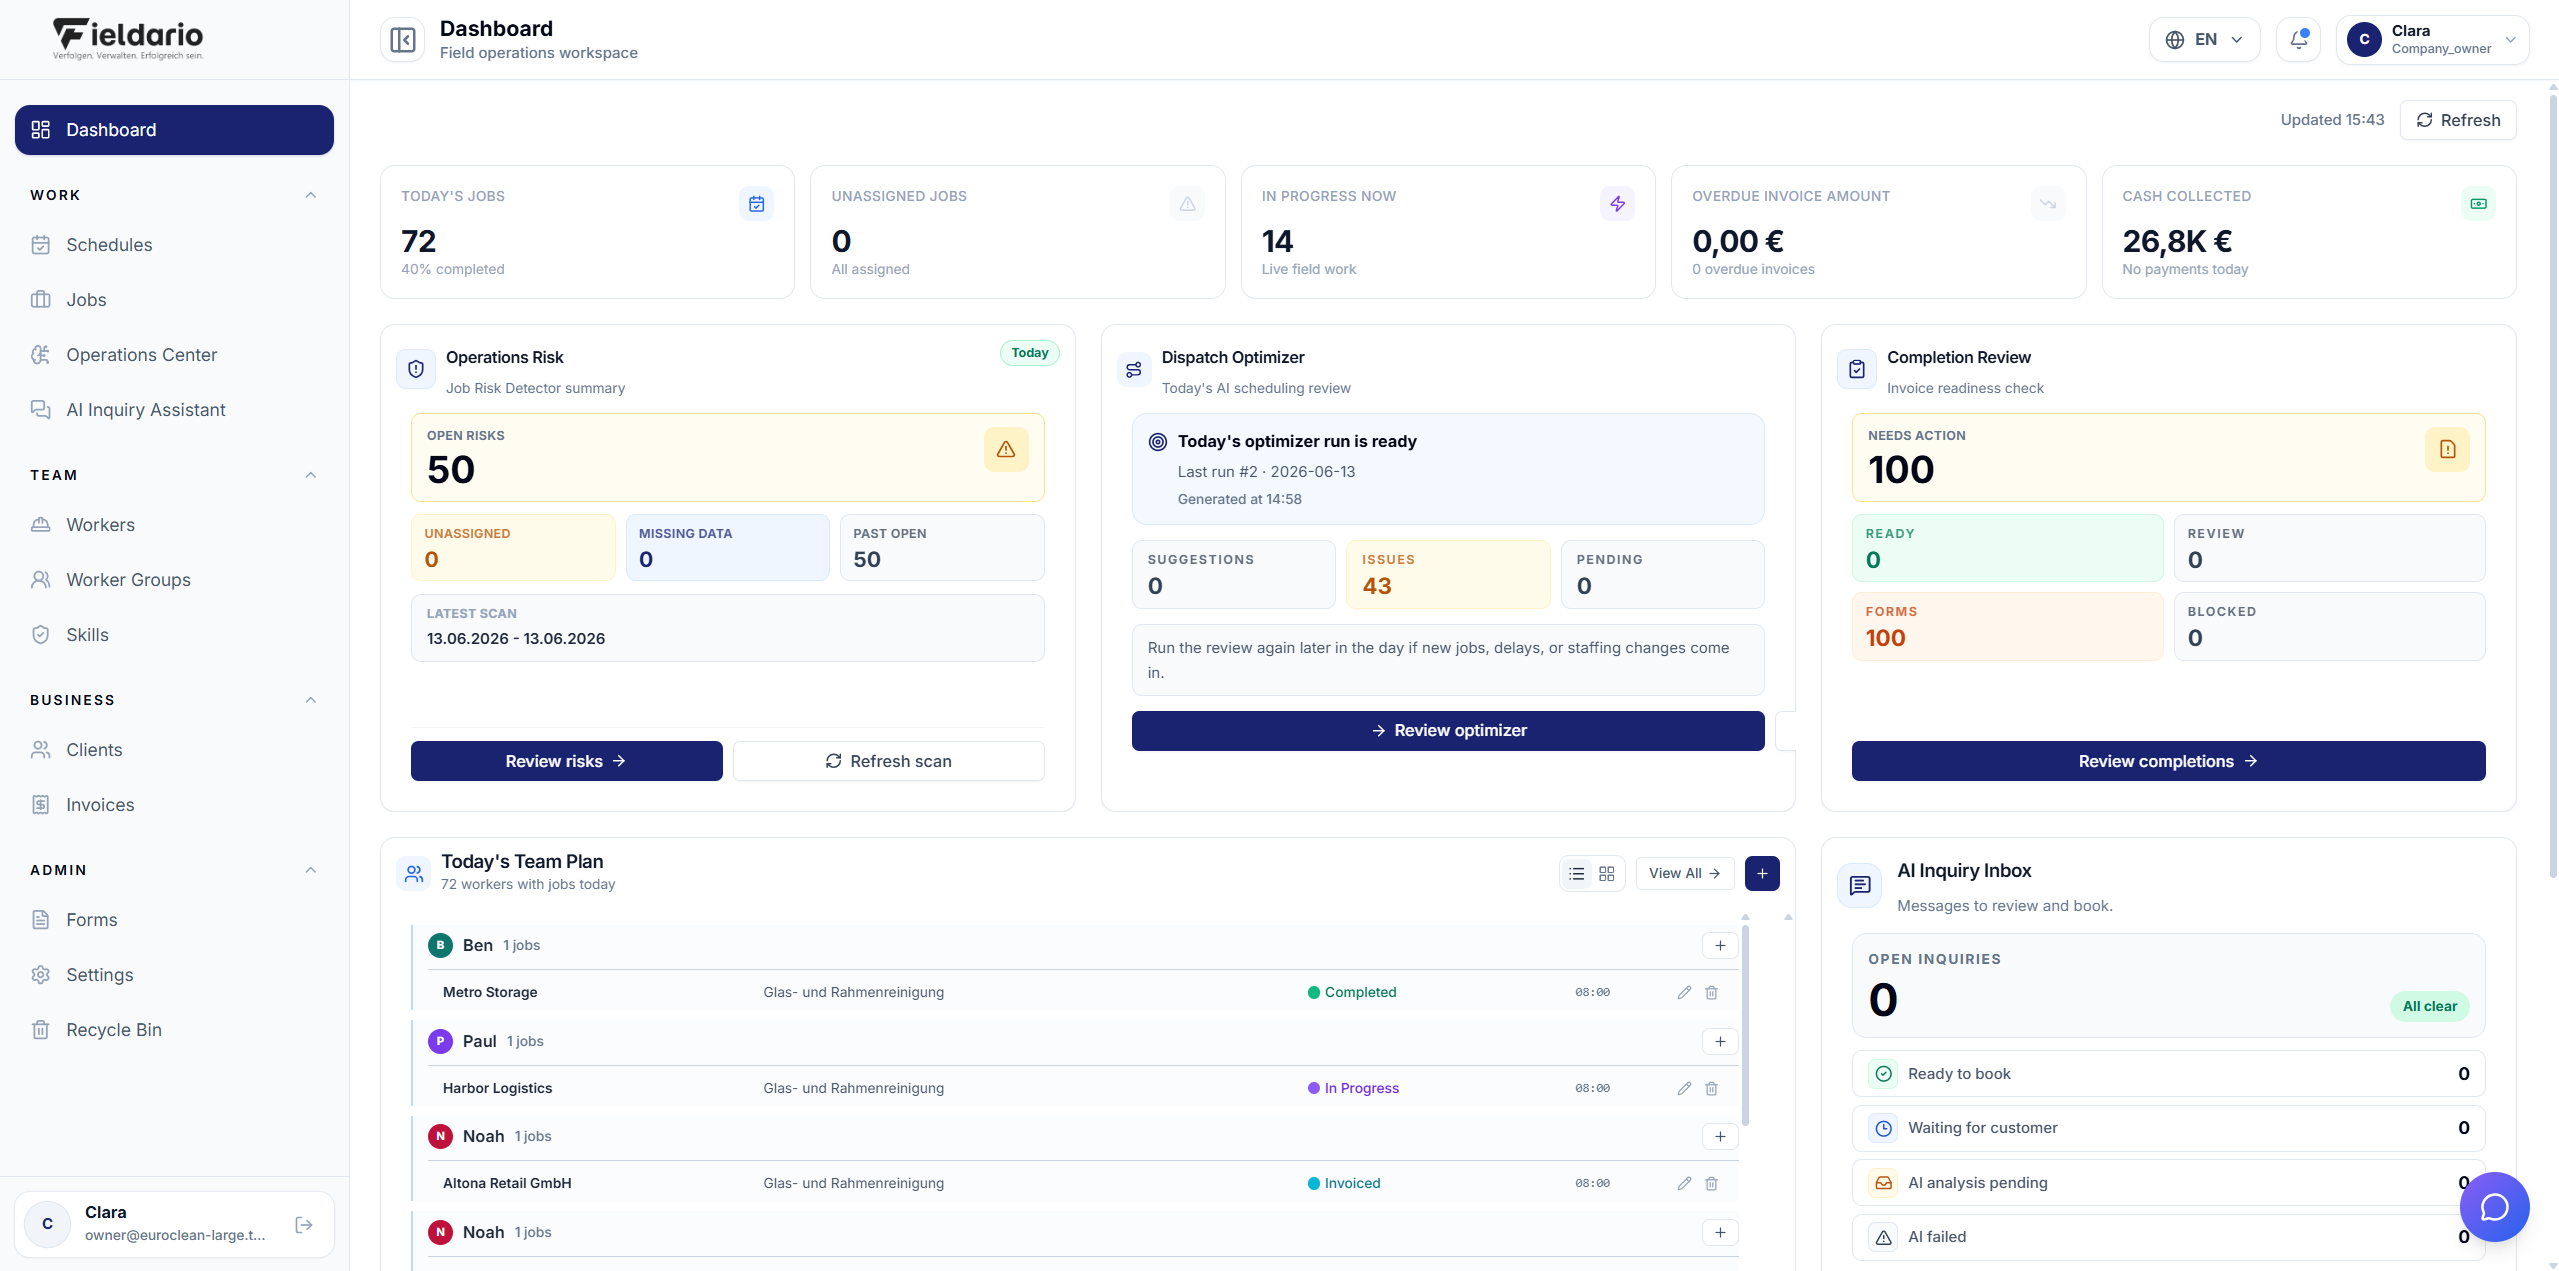Delete the Harbor Logistics job
Viewport: 2559px width, 1271px height.
tap(1711, 1088)
